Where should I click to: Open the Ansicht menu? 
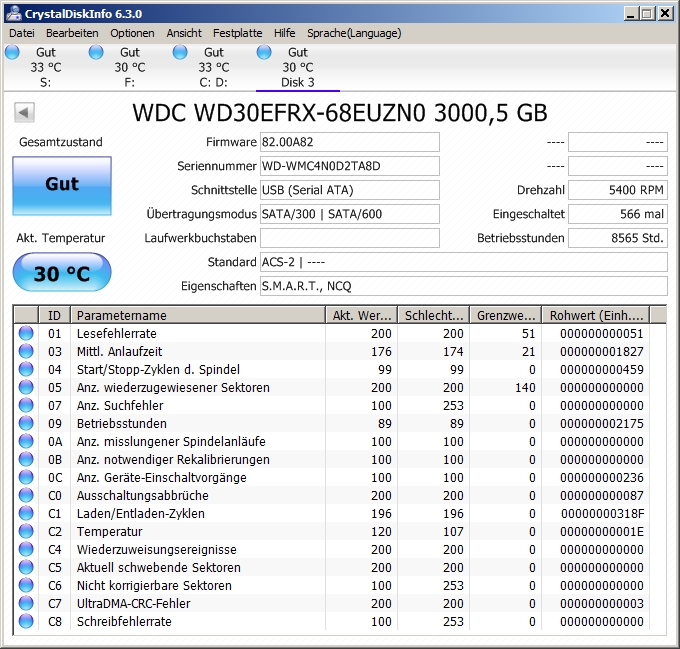pyautogui.click(x=184, y=33)
